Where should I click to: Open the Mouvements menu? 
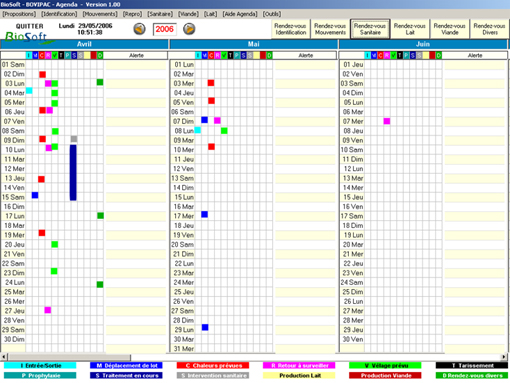click(x=100, y=14)
